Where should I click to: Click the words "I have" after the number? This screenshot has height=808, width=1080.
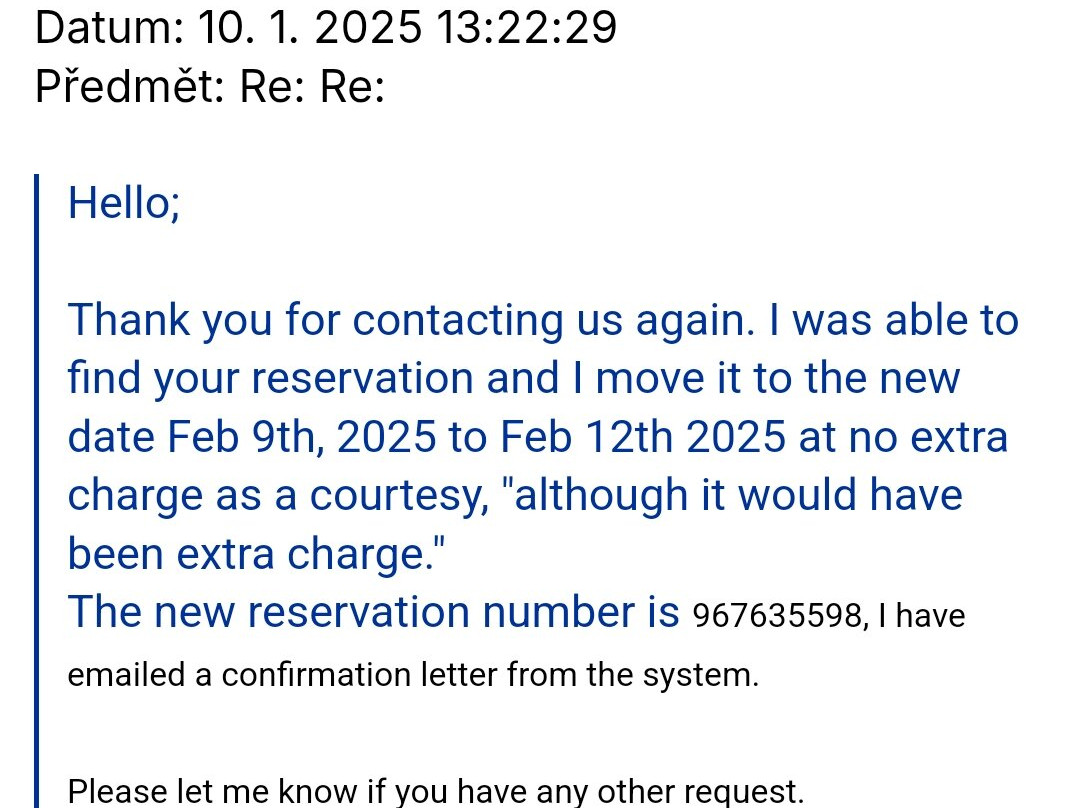(921, 616)
